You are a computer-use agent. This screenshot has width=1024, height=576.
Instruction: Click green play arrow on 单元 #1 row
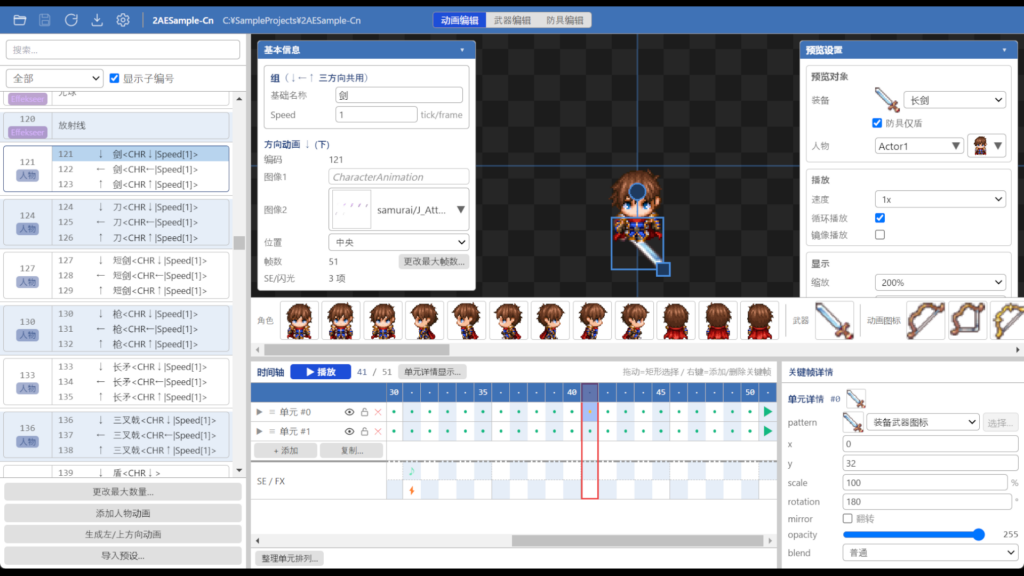pos(768,431)
